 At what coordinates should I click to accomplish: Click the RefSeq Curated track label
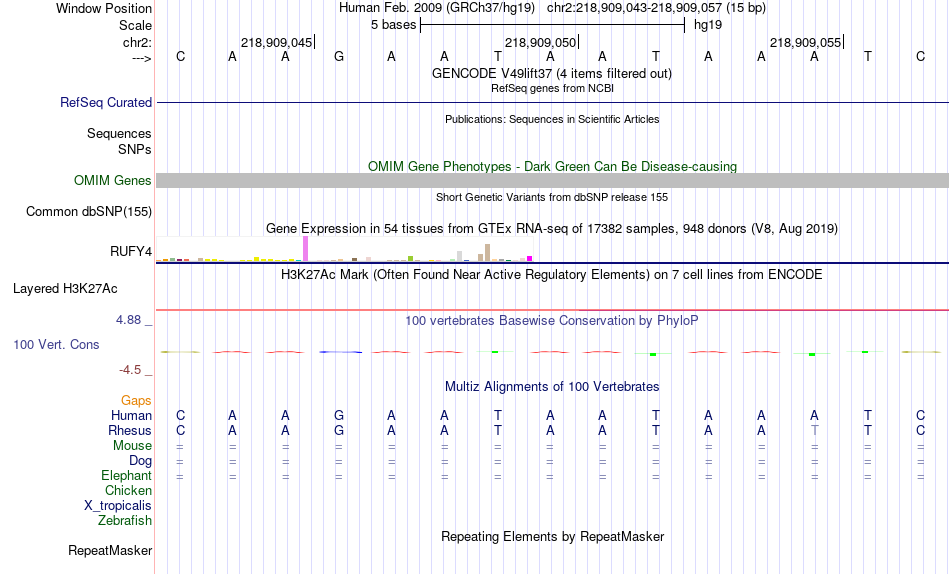point(105,102)
